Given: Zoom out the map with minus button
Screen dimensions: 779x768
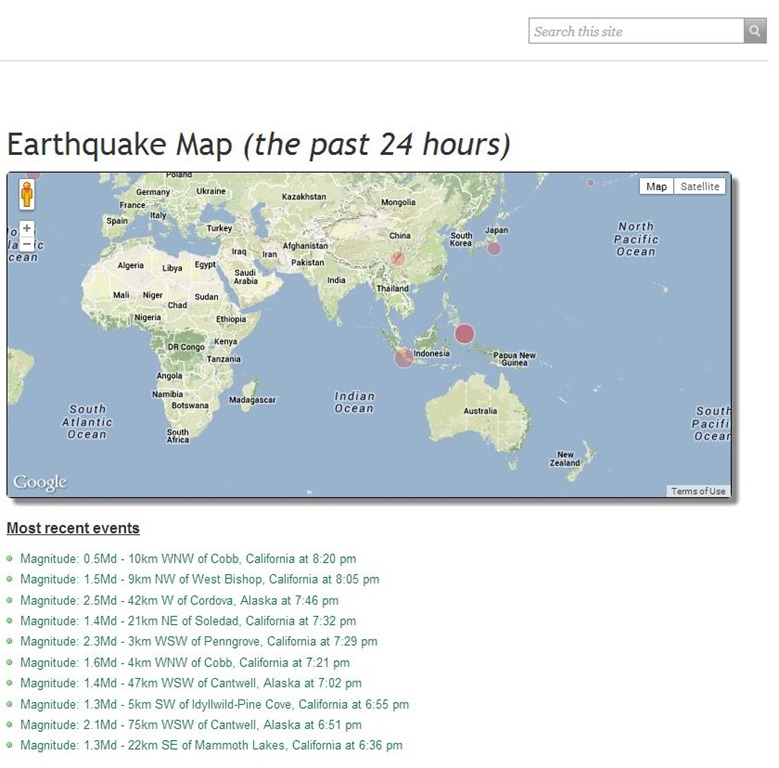Looking at the screenshot, I should 27,244.
